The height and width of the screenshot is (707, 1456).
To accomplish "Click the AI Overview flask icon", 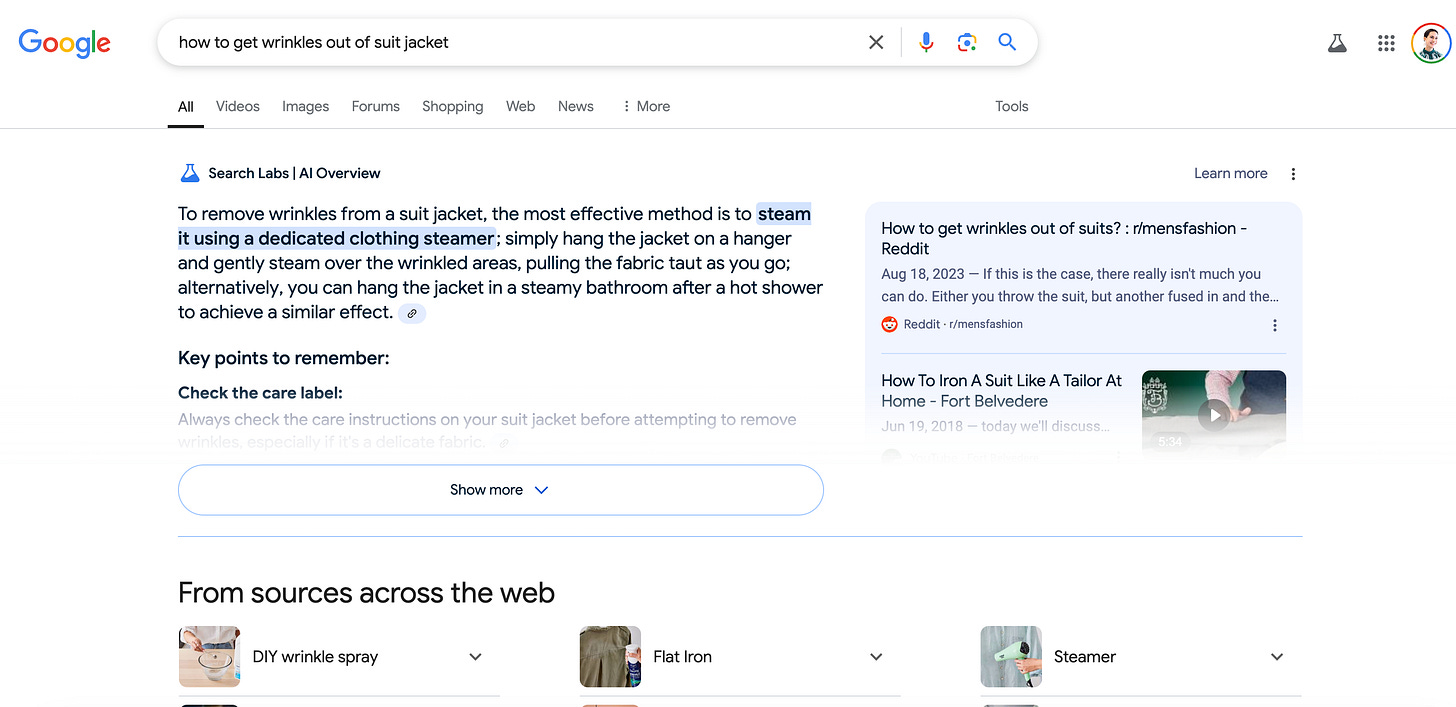I will click(x=190, y=173).
